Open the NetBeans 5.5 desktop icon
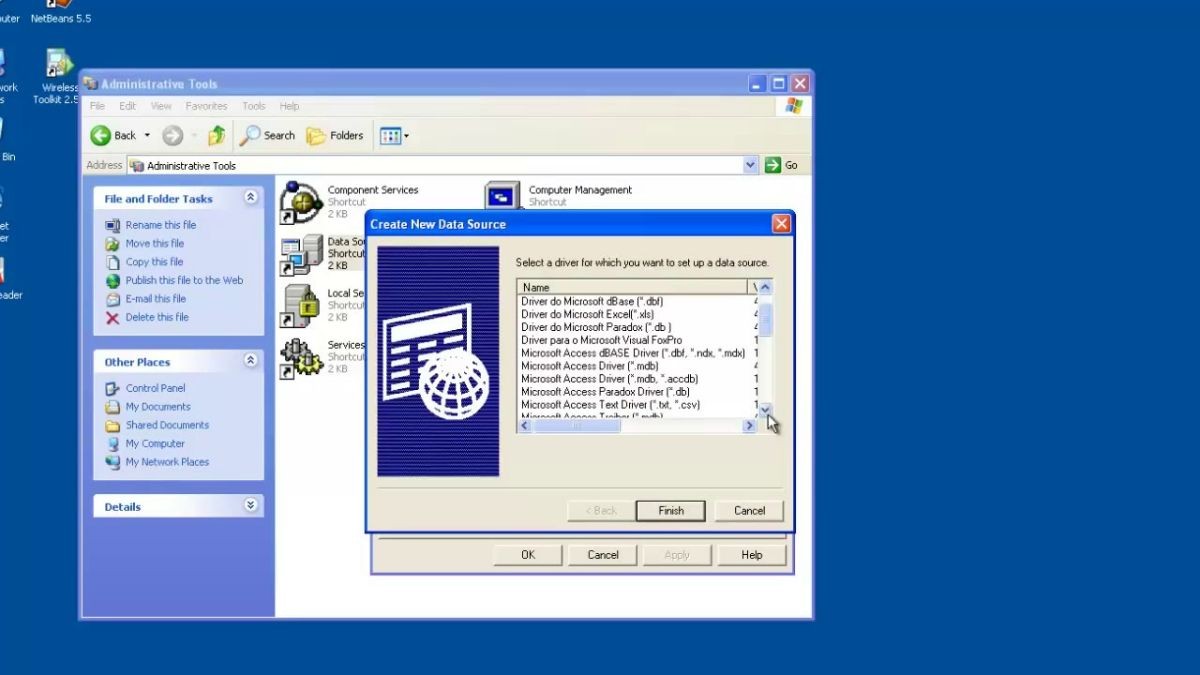The image size is (1200, 675). (60, 6)
